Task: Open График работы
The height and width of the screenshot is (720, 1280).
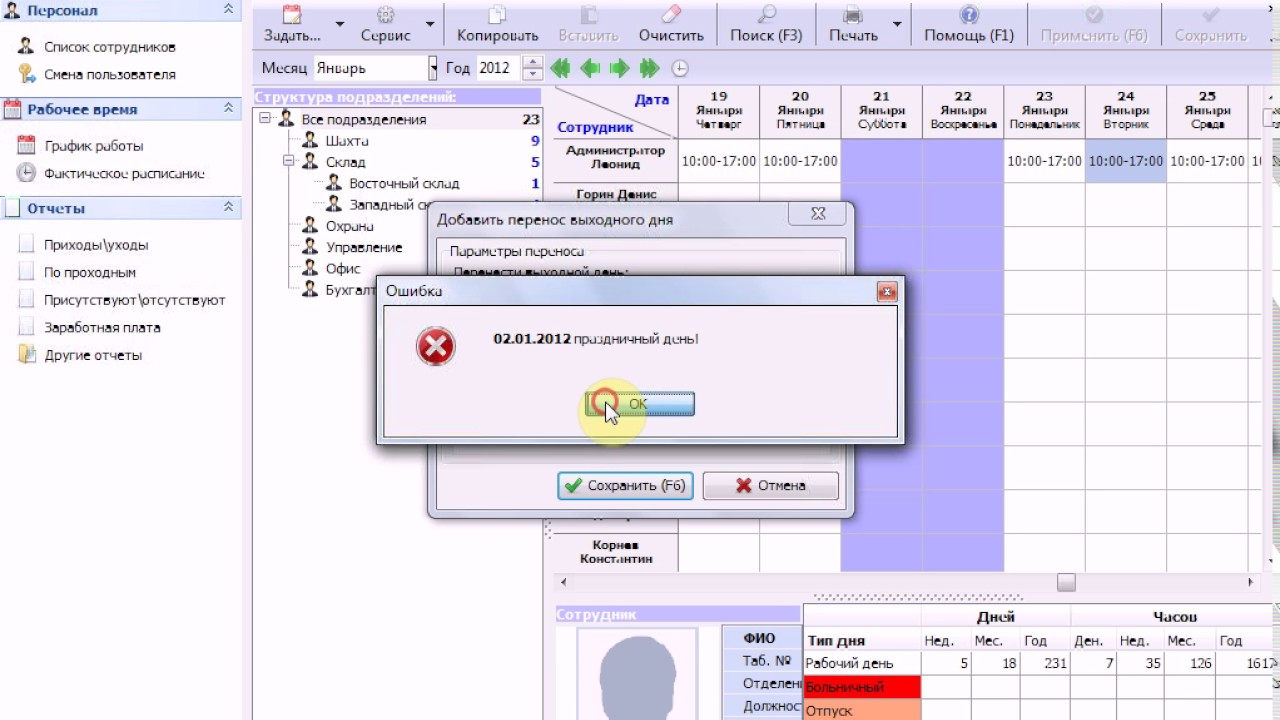Action: tap(94, 146)
